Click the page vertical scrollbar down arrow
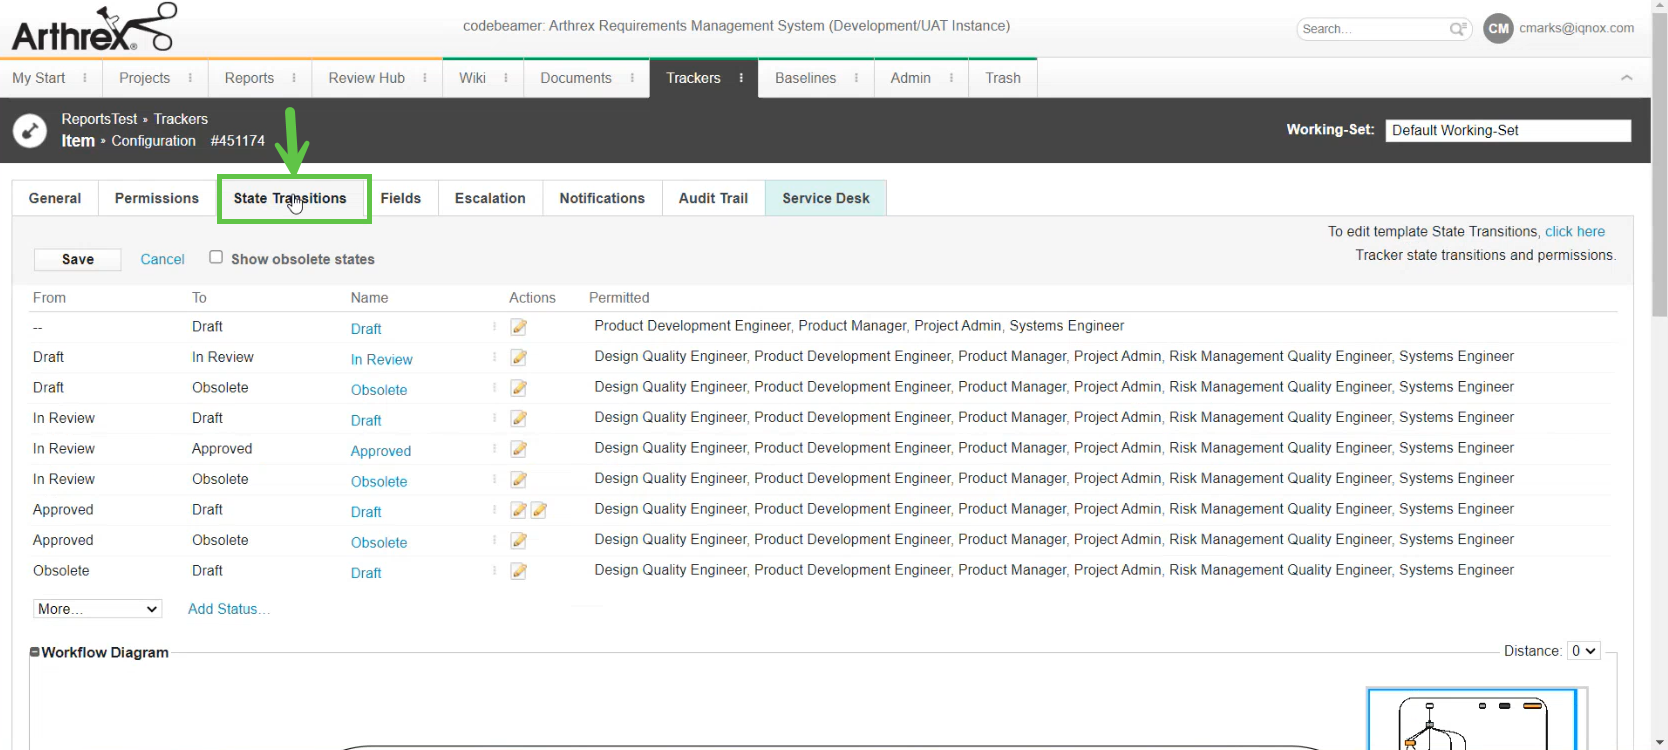 point(1659,743)
